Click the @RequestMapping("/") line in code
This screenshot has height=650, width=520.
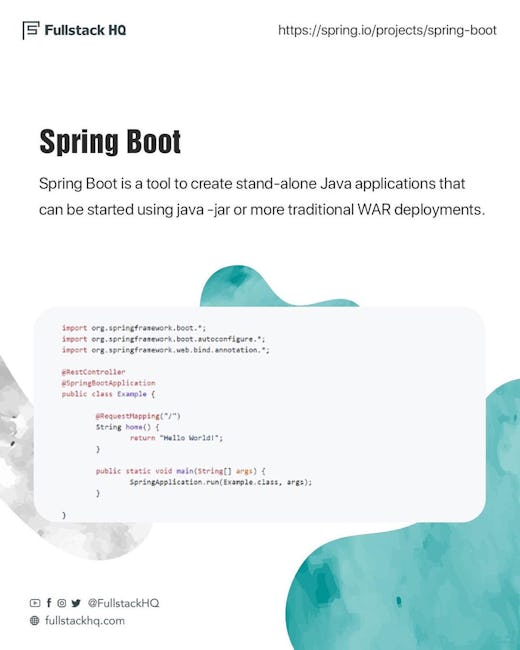[138, 416]
